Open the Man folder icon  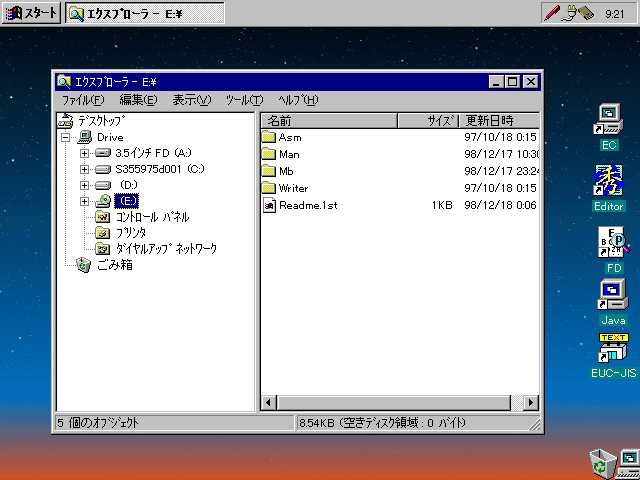269,154
